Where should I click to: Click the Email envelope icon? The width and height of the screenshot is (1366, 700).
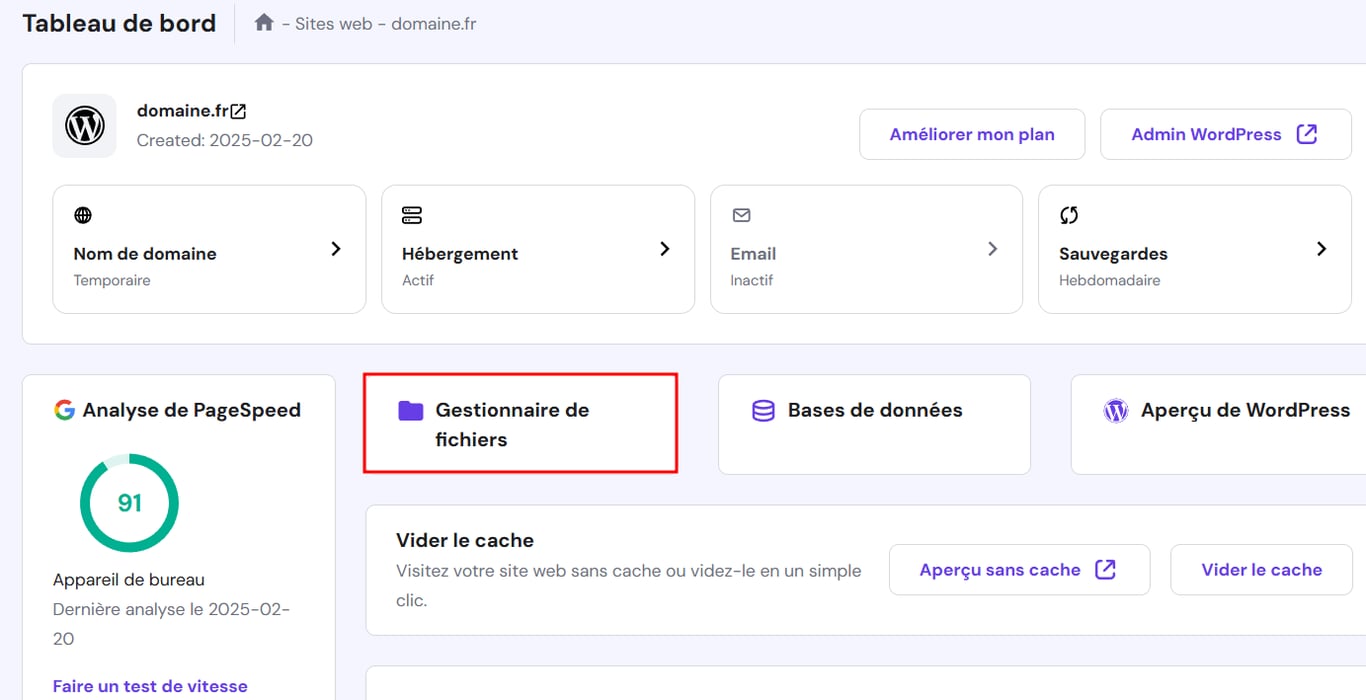(x=740, y=214)
